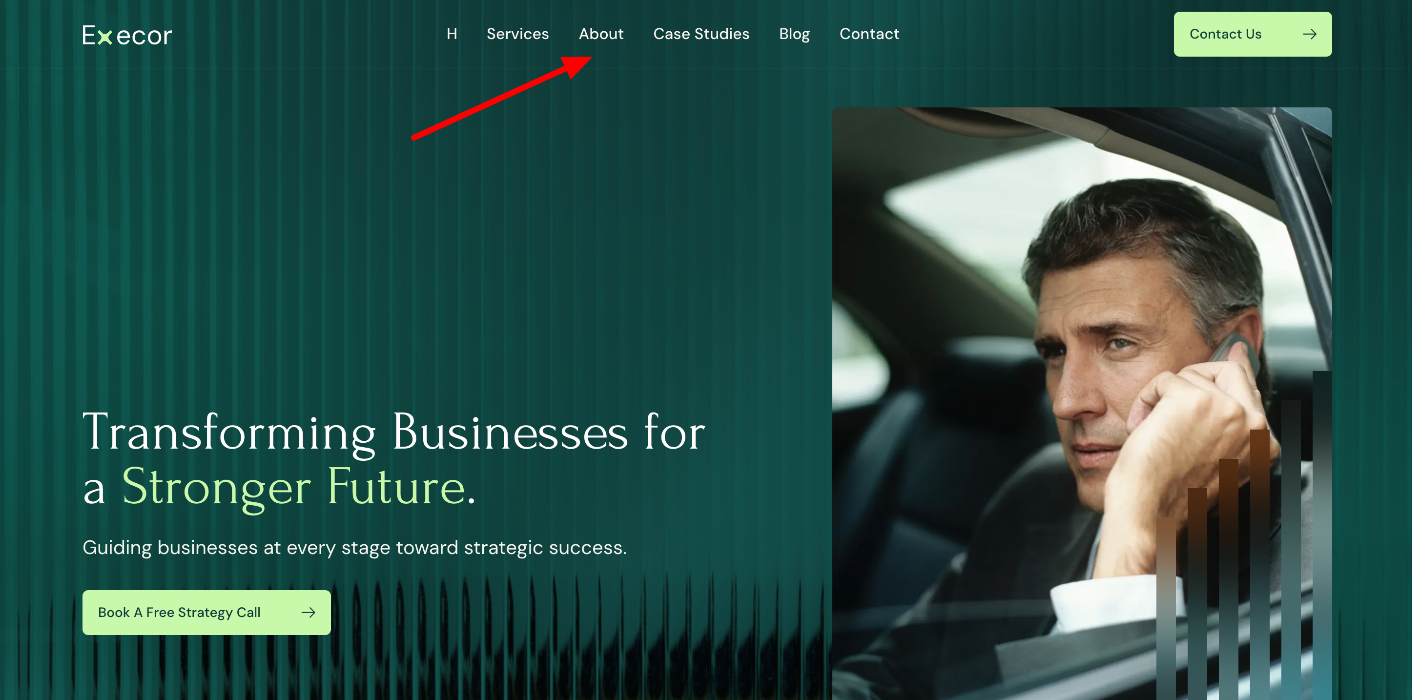Click the green X mark in the logo

coord(104,37)
